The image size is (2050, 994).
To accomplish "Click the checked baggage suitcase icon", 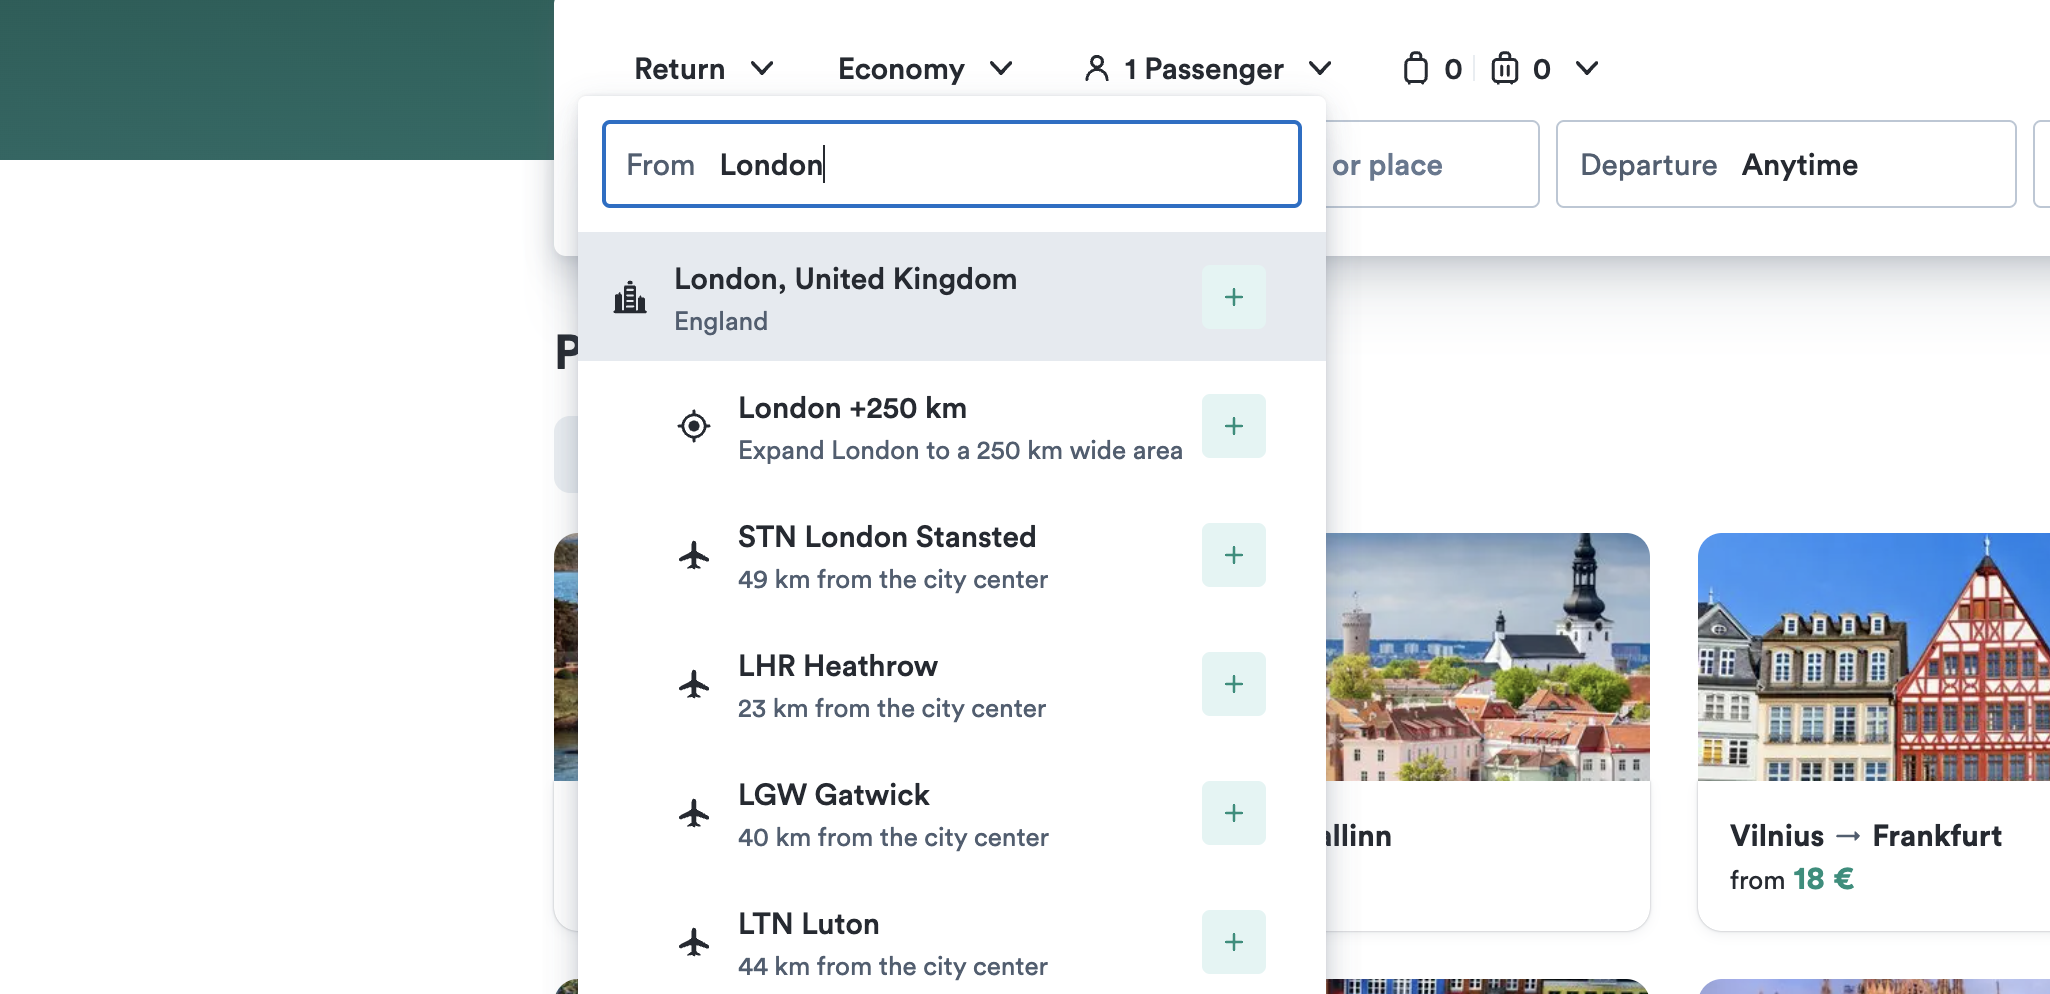I will pos(1504,68).
